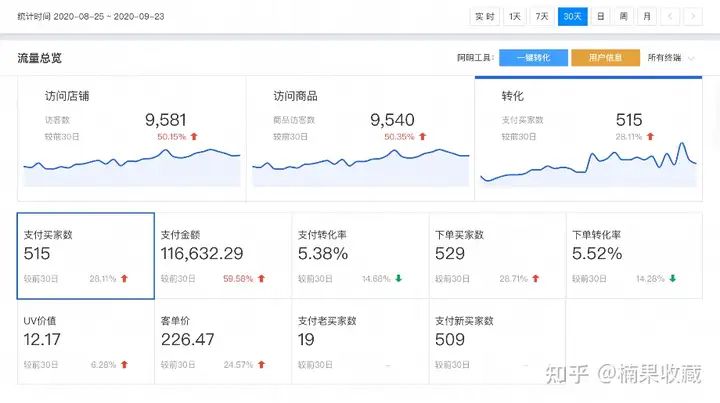Click the red up arrow in 下单买家数
Viewport: 720px width, 403px height.
tap(535, 278)
